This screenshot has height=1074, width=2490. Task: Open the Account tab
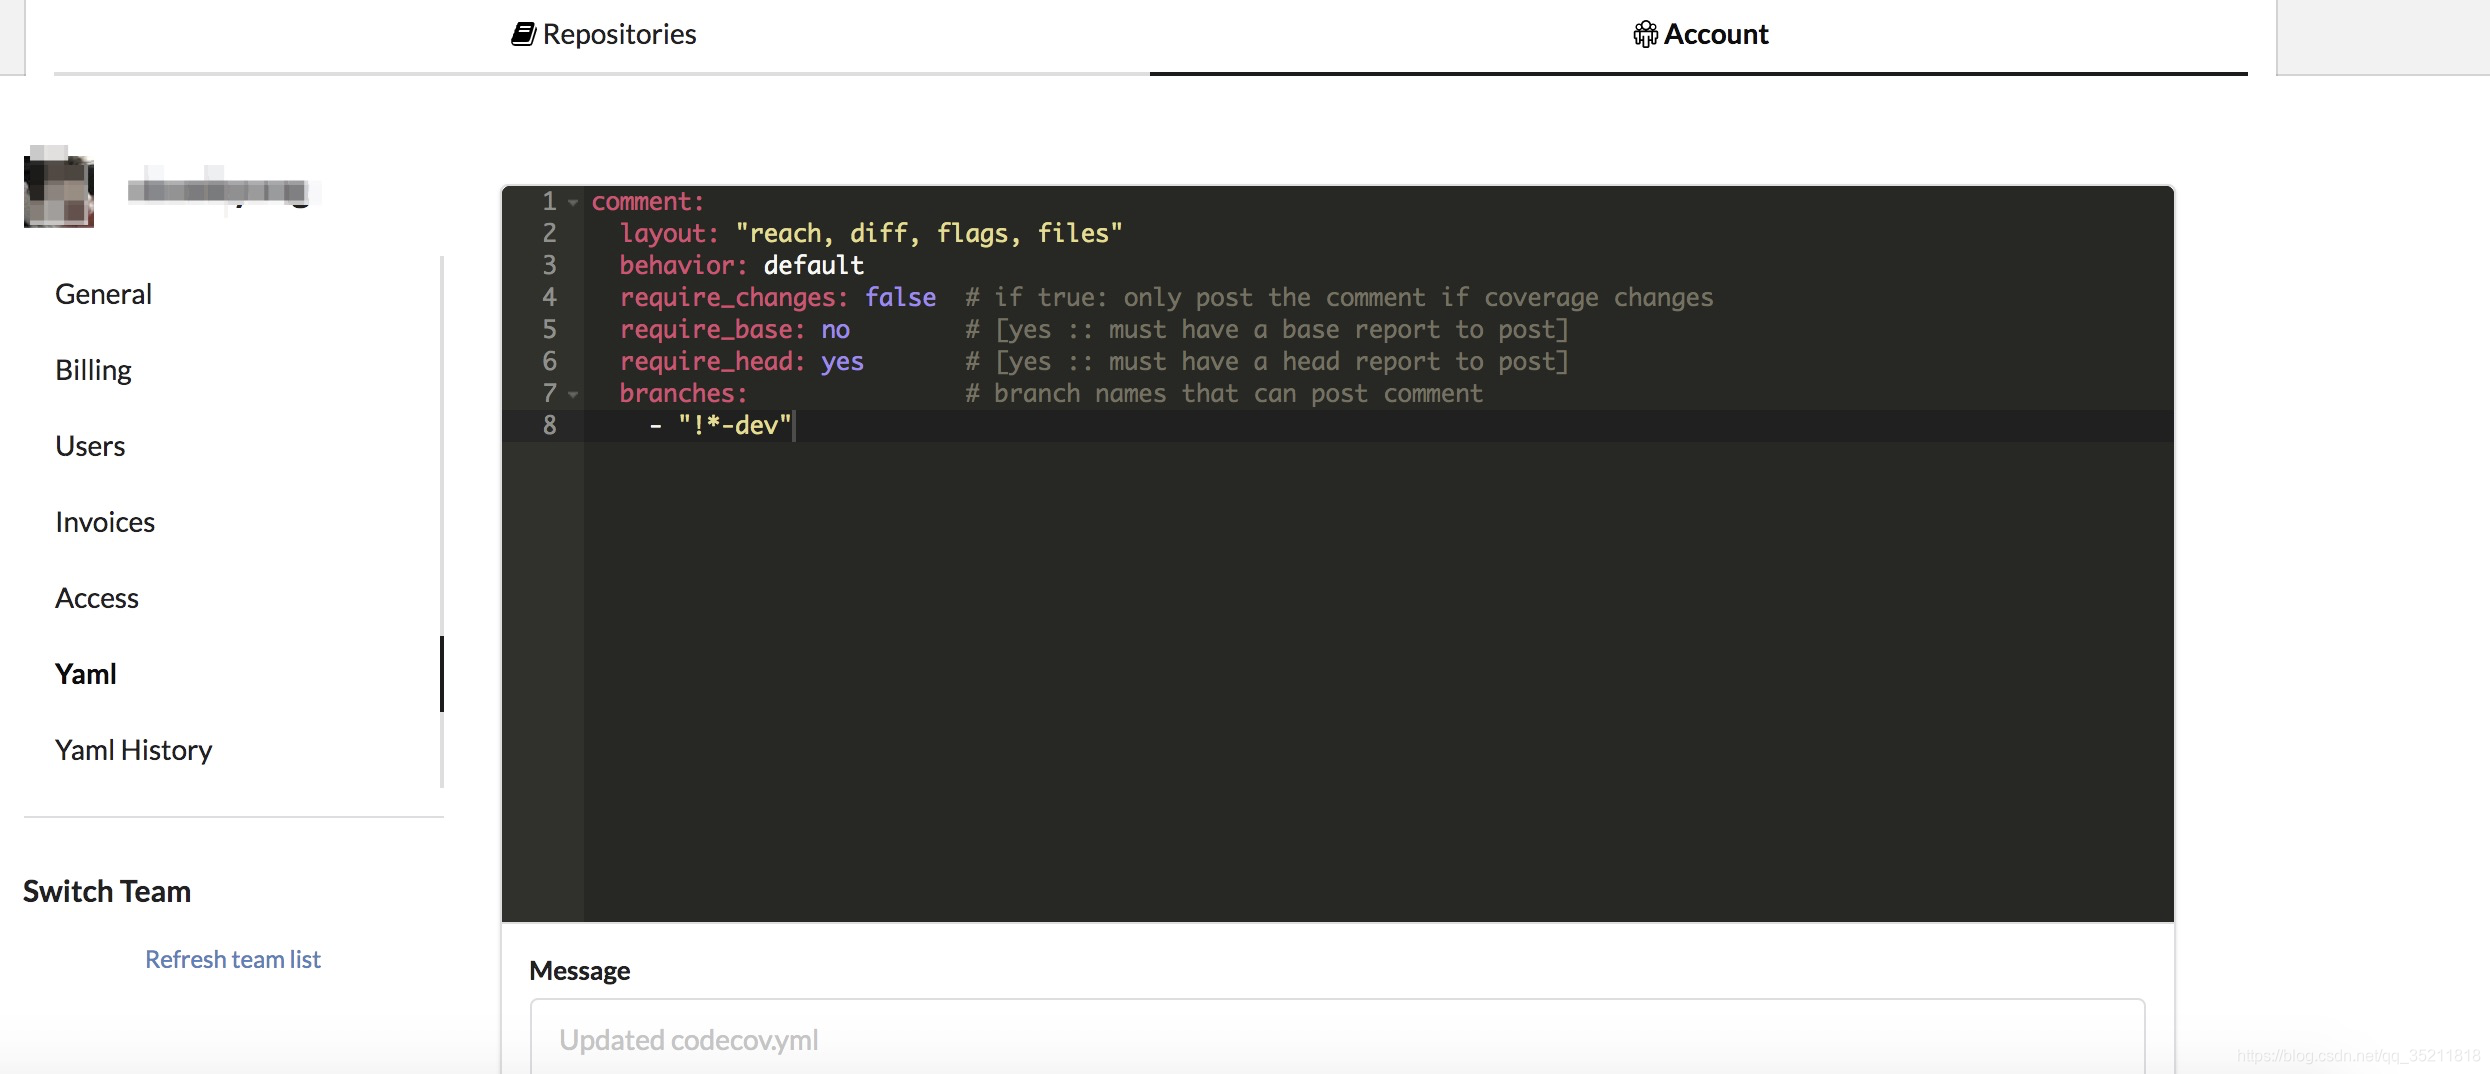click(x=1700, y=34)
